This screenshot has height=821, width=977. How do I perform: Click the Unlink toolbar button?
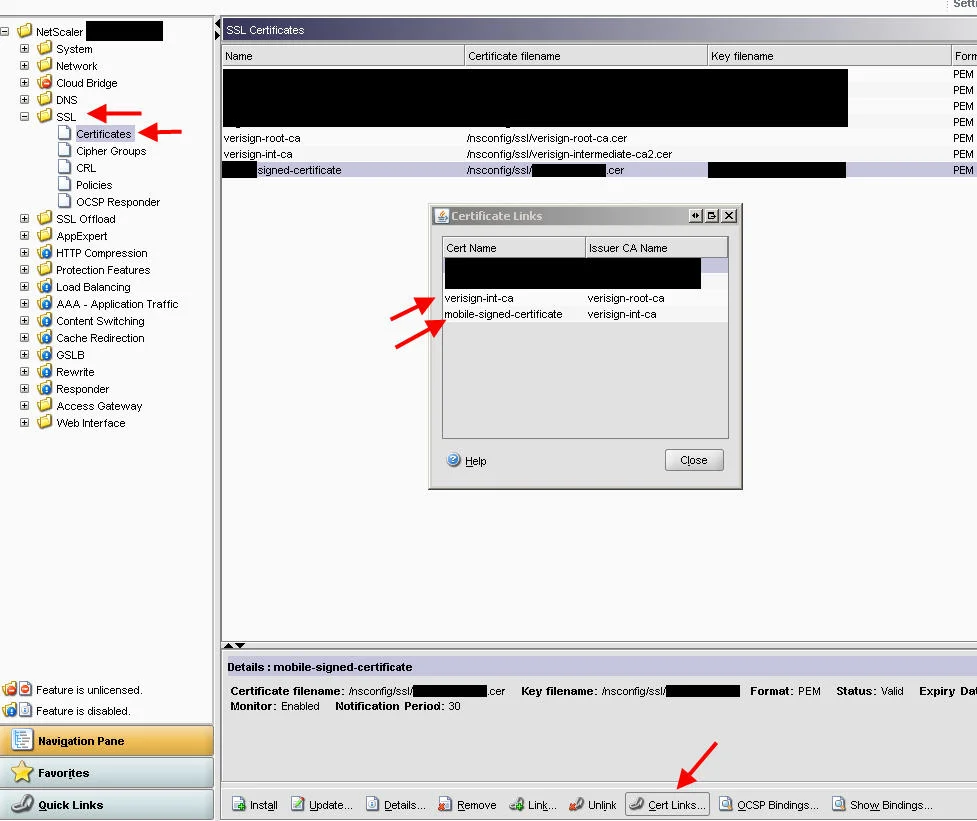pyautogui.click(x=593, y=804)
